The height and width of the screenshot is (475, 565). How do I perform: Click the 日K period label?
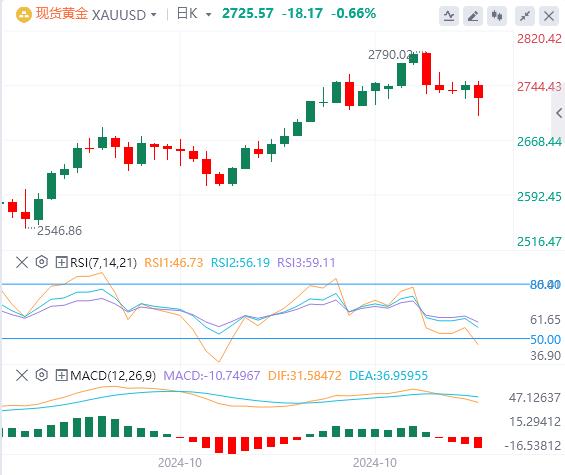coord(187,14)
